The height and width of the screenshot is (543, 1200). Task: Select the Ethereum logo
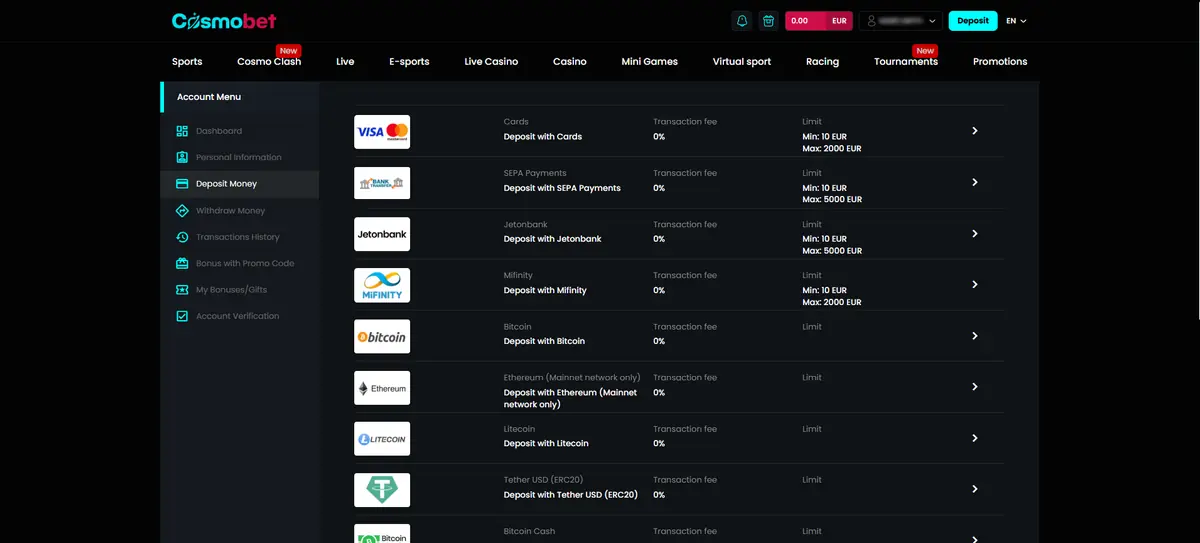pos(382,388)
